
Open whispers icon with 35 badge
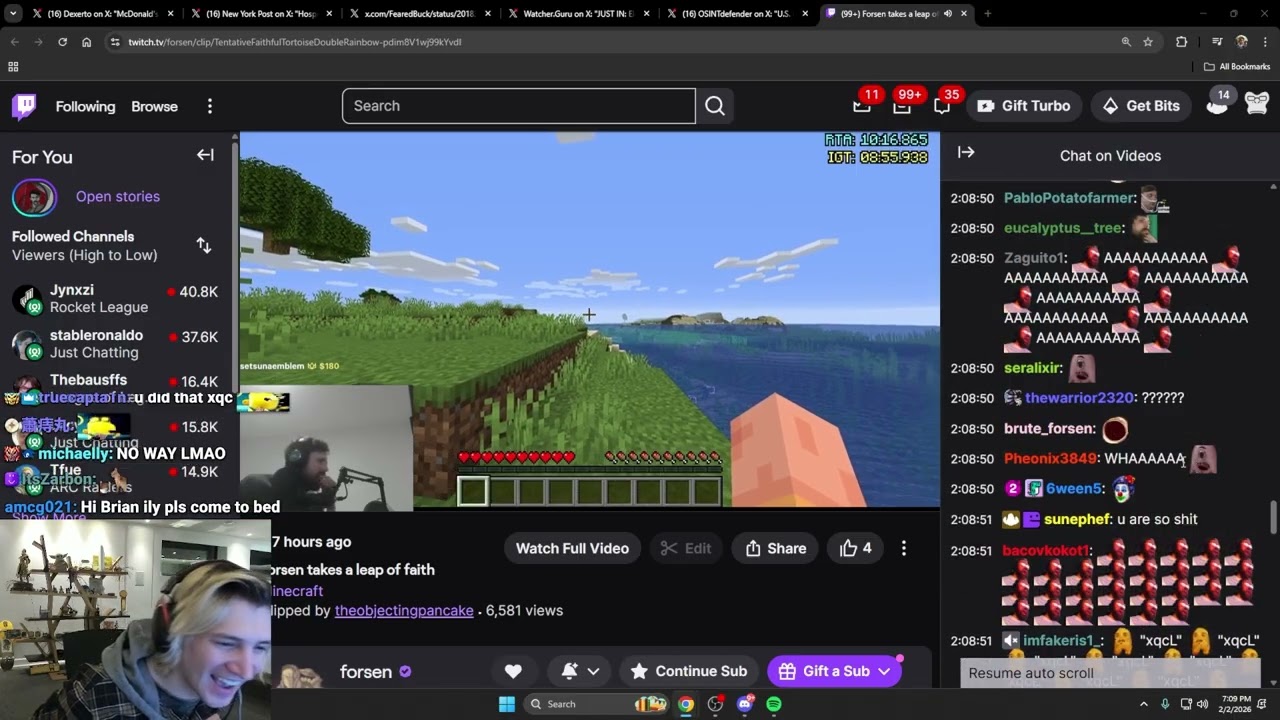pos(942,104)
